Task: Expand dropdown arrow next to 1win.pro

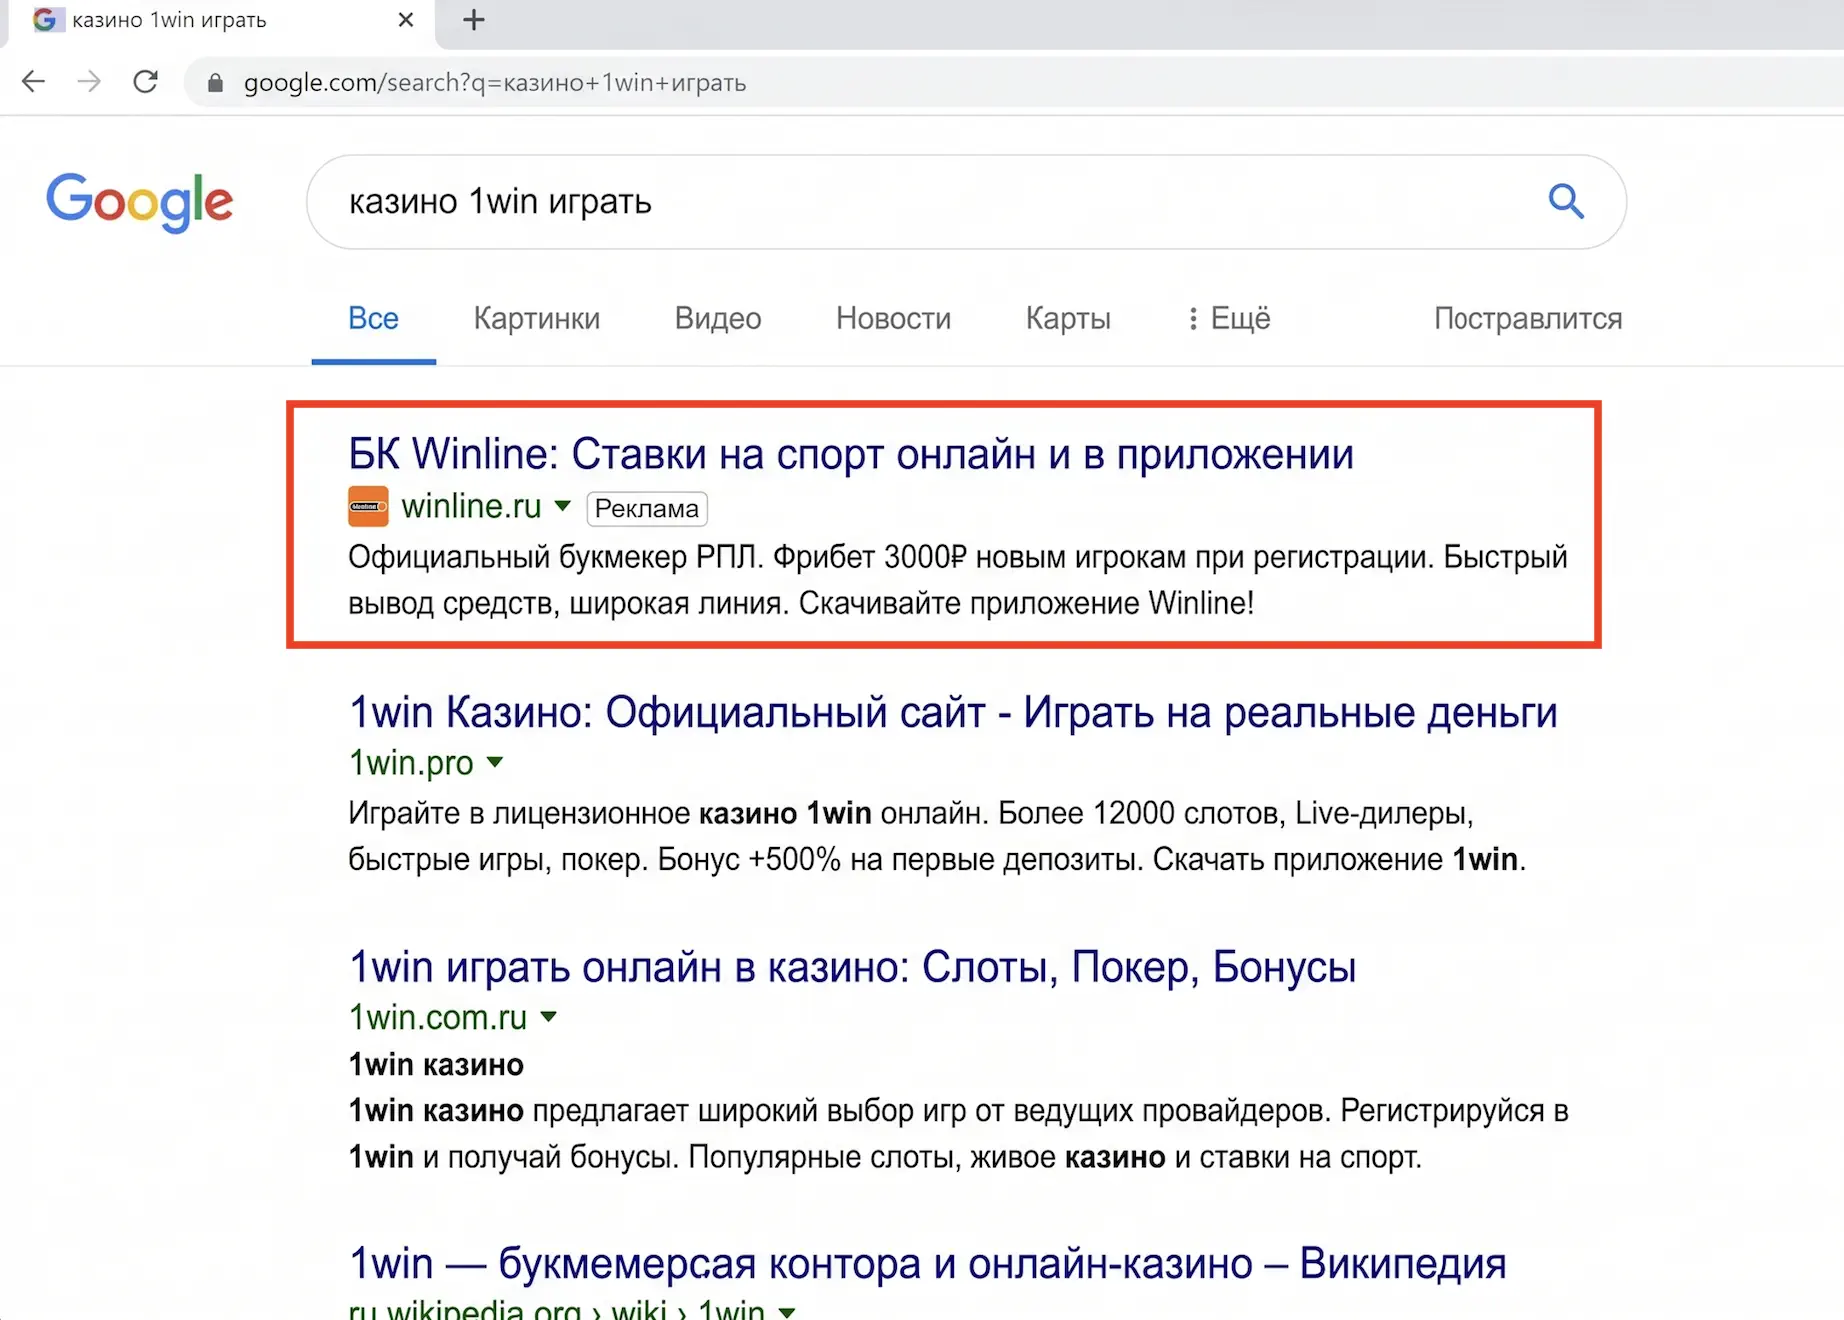Action: click(495, 762)
